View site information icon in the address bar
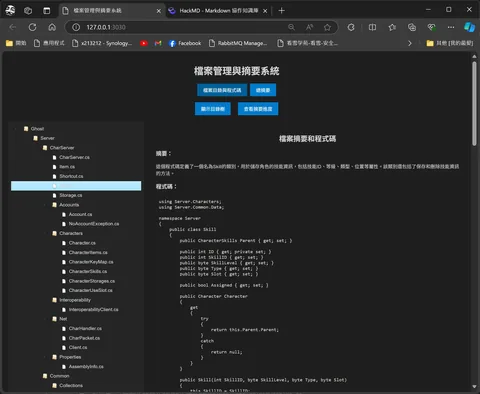This screenshot has width=480, height=394. pos(76,27)
